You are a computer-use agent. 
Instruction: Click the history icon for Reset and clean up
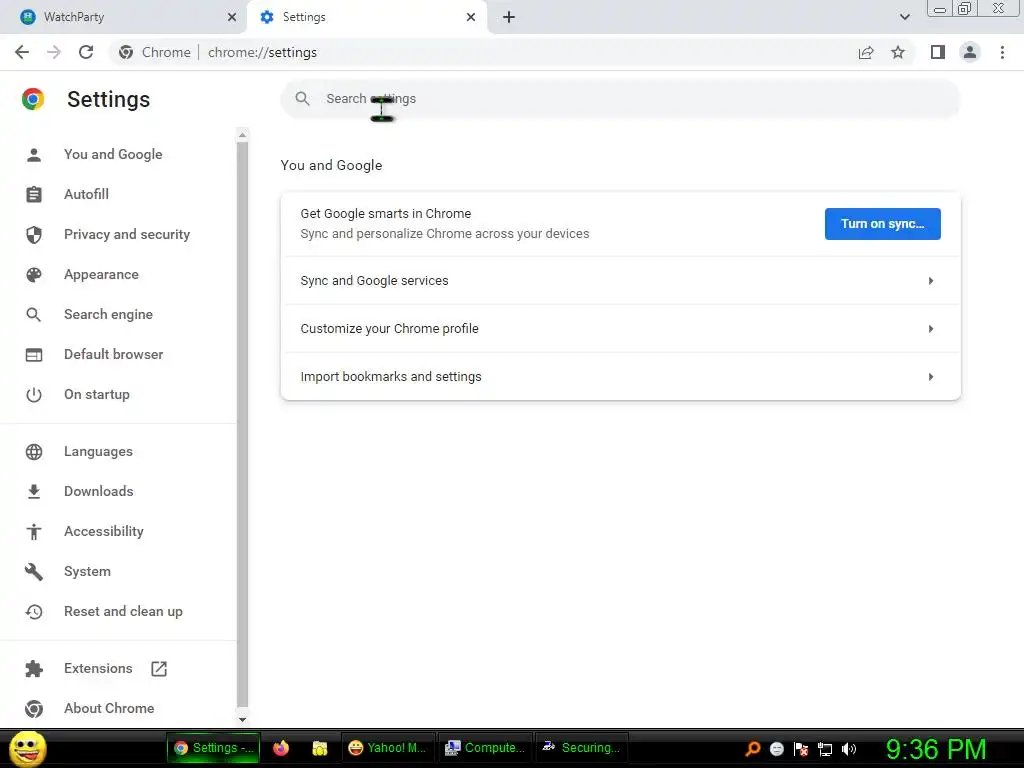(34, 612)
